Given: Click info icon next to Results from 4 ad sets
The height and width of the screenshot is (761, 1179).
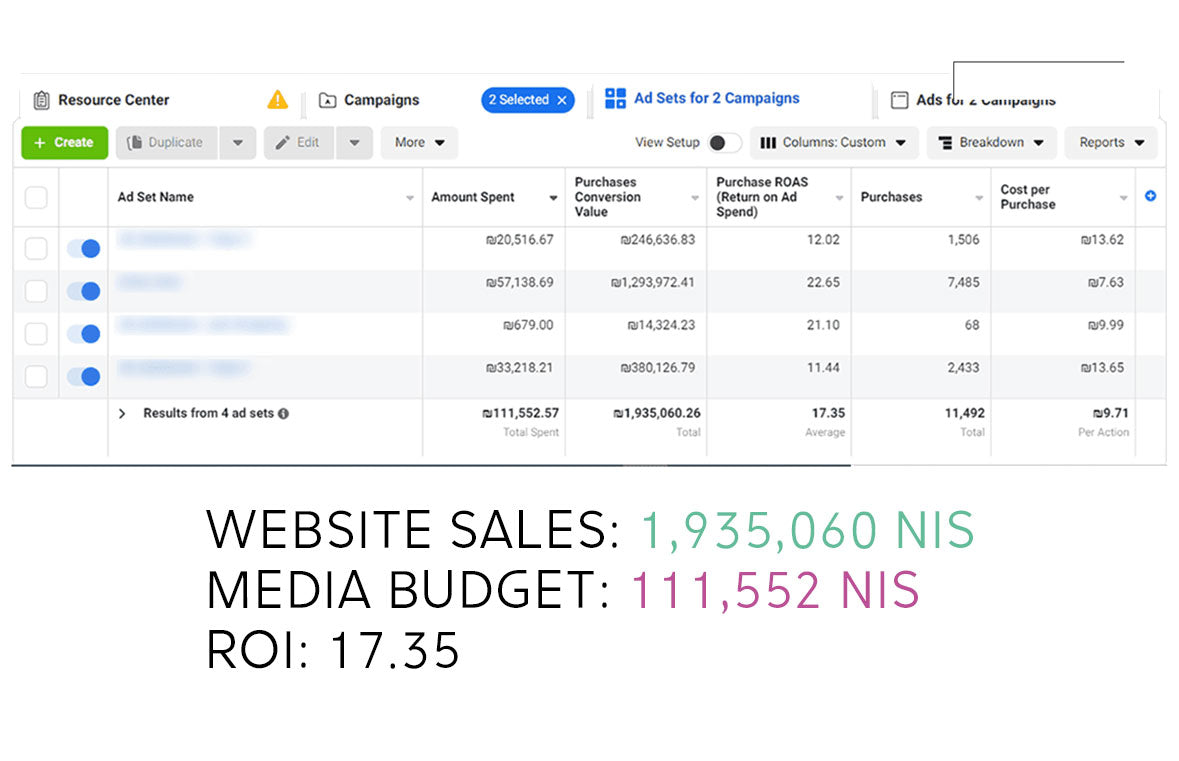Looking at the screenshot, I should (x=284, y=413).
